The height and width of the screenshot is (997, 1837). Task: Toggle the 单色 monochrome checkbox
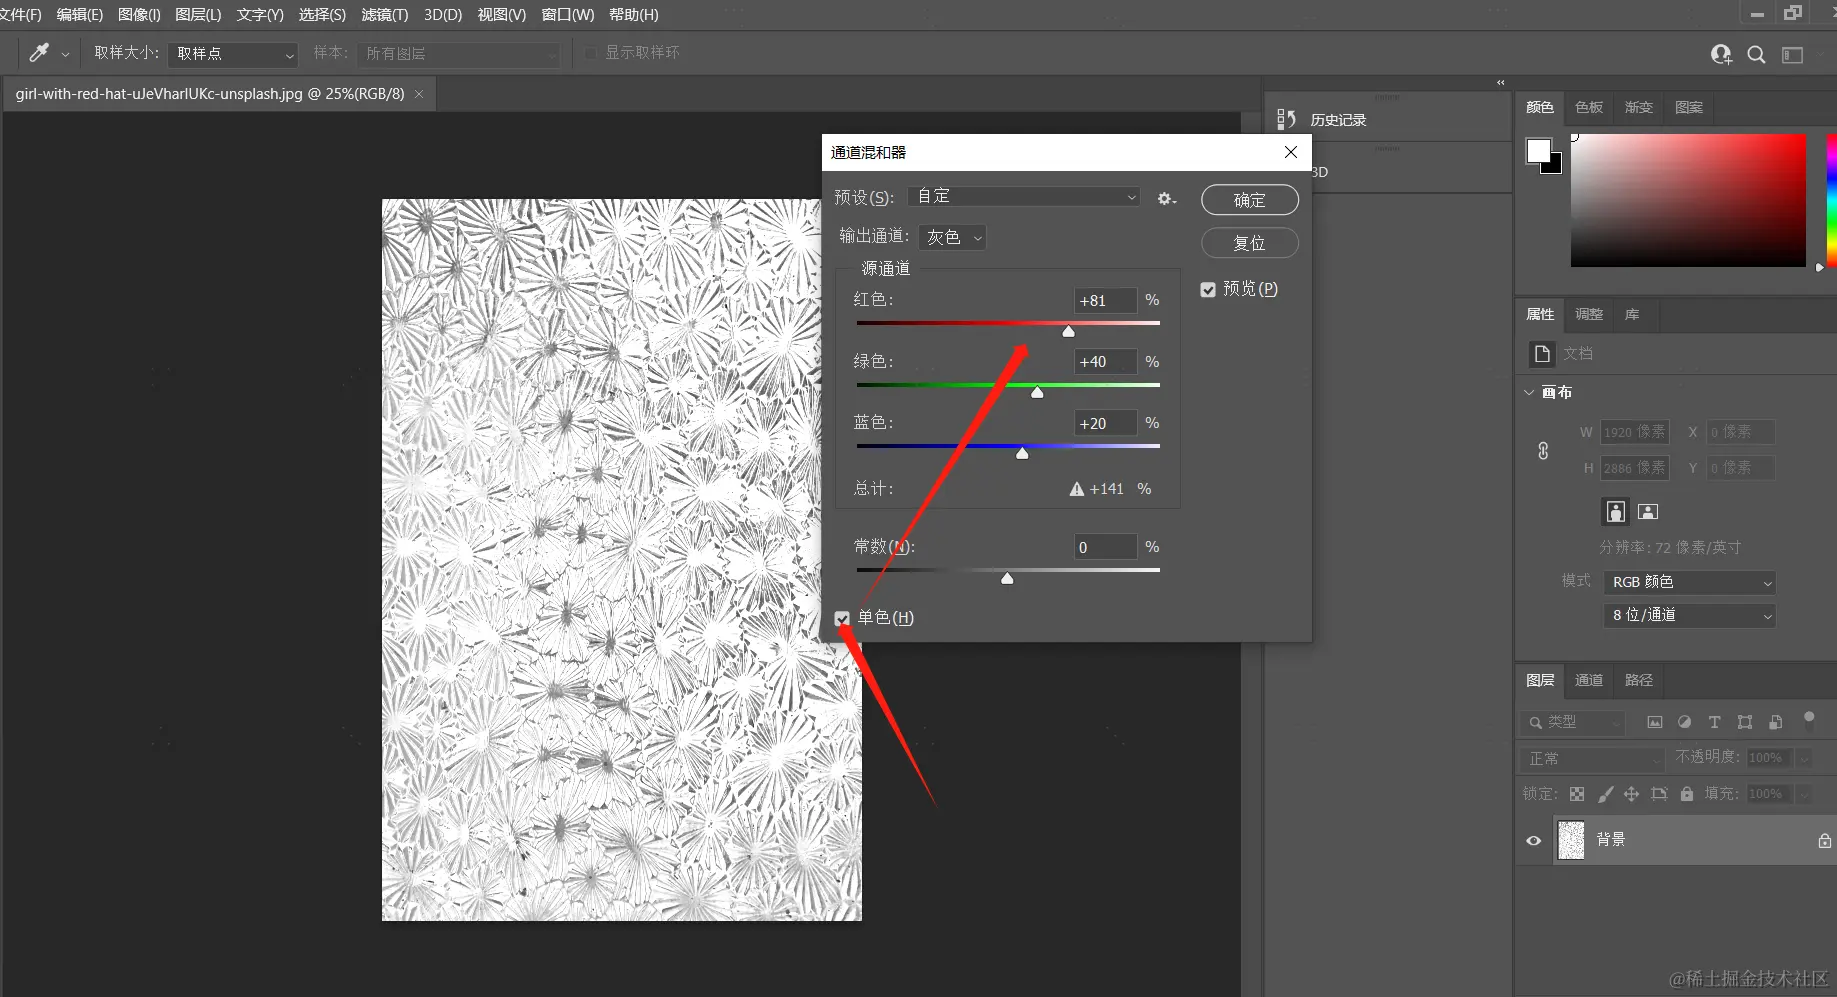(842, 619)
